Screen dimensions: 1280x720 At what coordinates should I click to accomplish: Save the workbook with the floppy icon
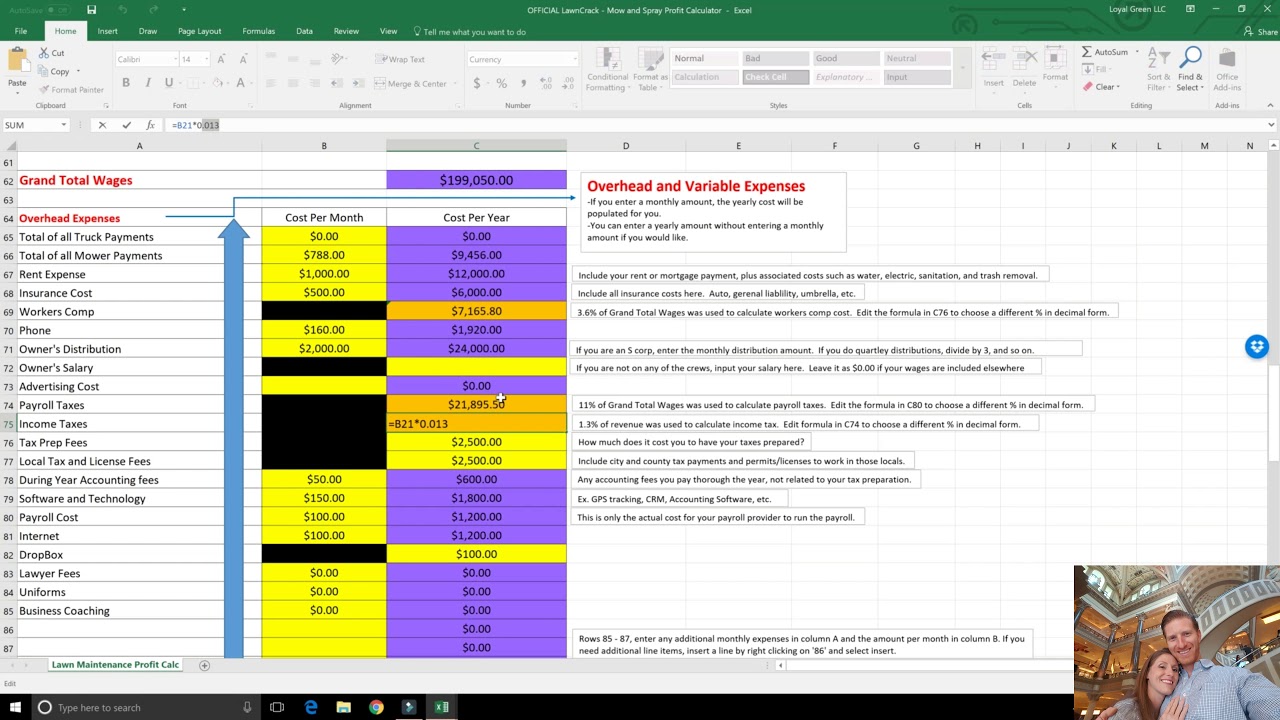91,10
